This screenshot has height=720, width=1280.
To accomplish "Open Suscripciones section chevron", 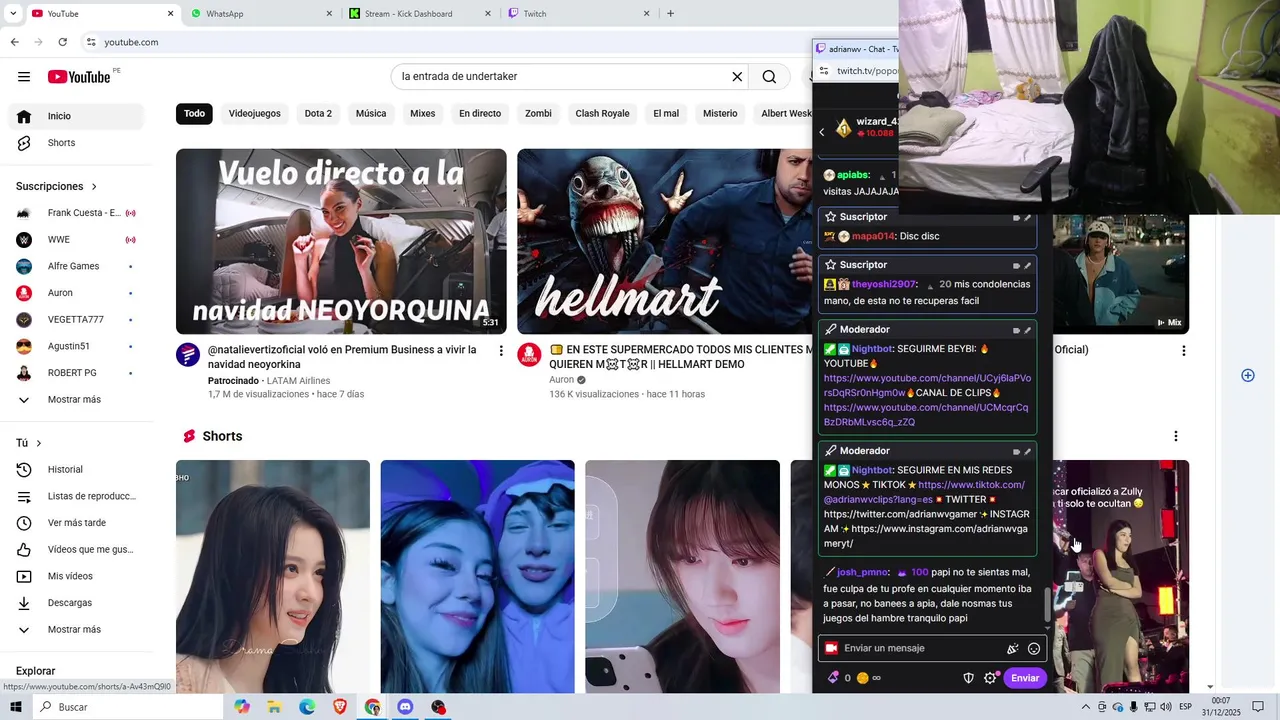I will [x=94, y=187].
